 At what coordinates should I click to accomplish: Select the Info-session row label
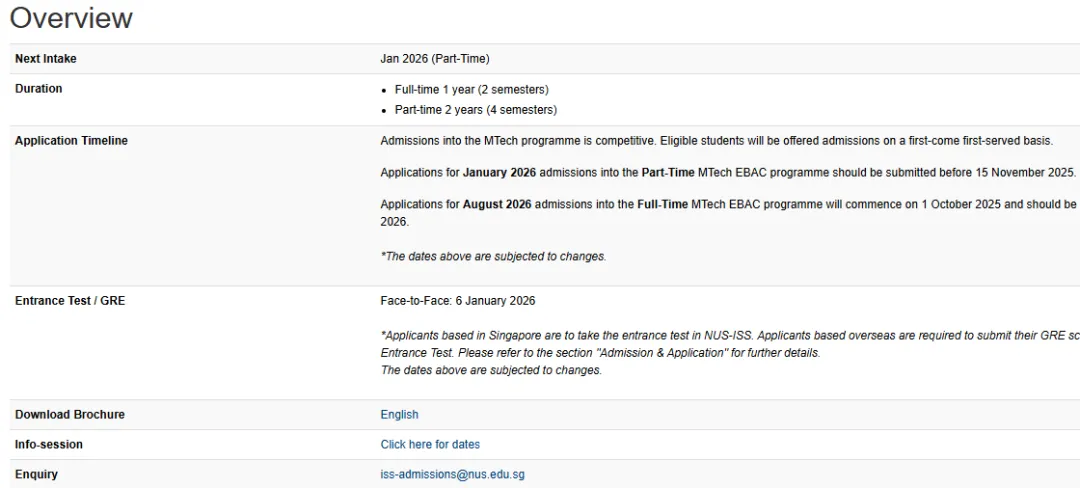49,444
